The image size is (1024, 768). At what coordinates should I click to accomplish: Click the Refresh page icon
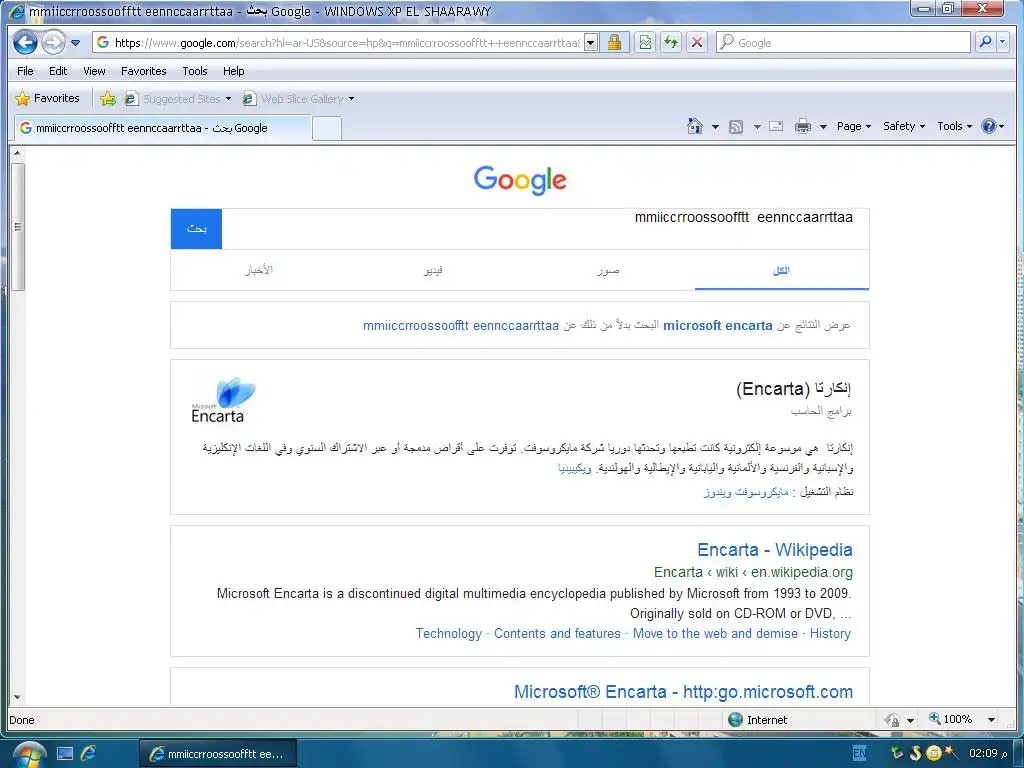click(x=671, y=43)
